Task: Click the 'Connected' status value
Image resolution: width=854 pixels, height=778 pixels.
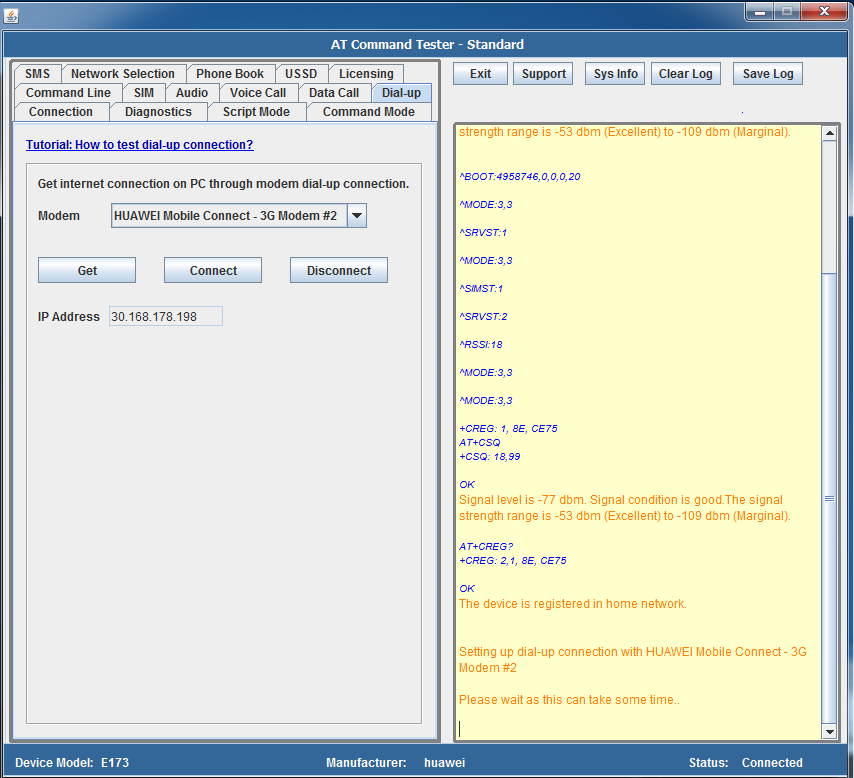Action: click(x=772, y=763)
